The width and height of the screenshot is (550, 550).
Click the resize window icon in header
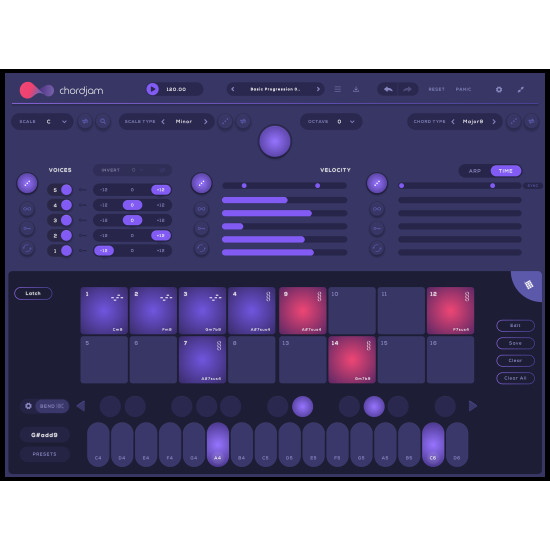(x=521, y=89)
